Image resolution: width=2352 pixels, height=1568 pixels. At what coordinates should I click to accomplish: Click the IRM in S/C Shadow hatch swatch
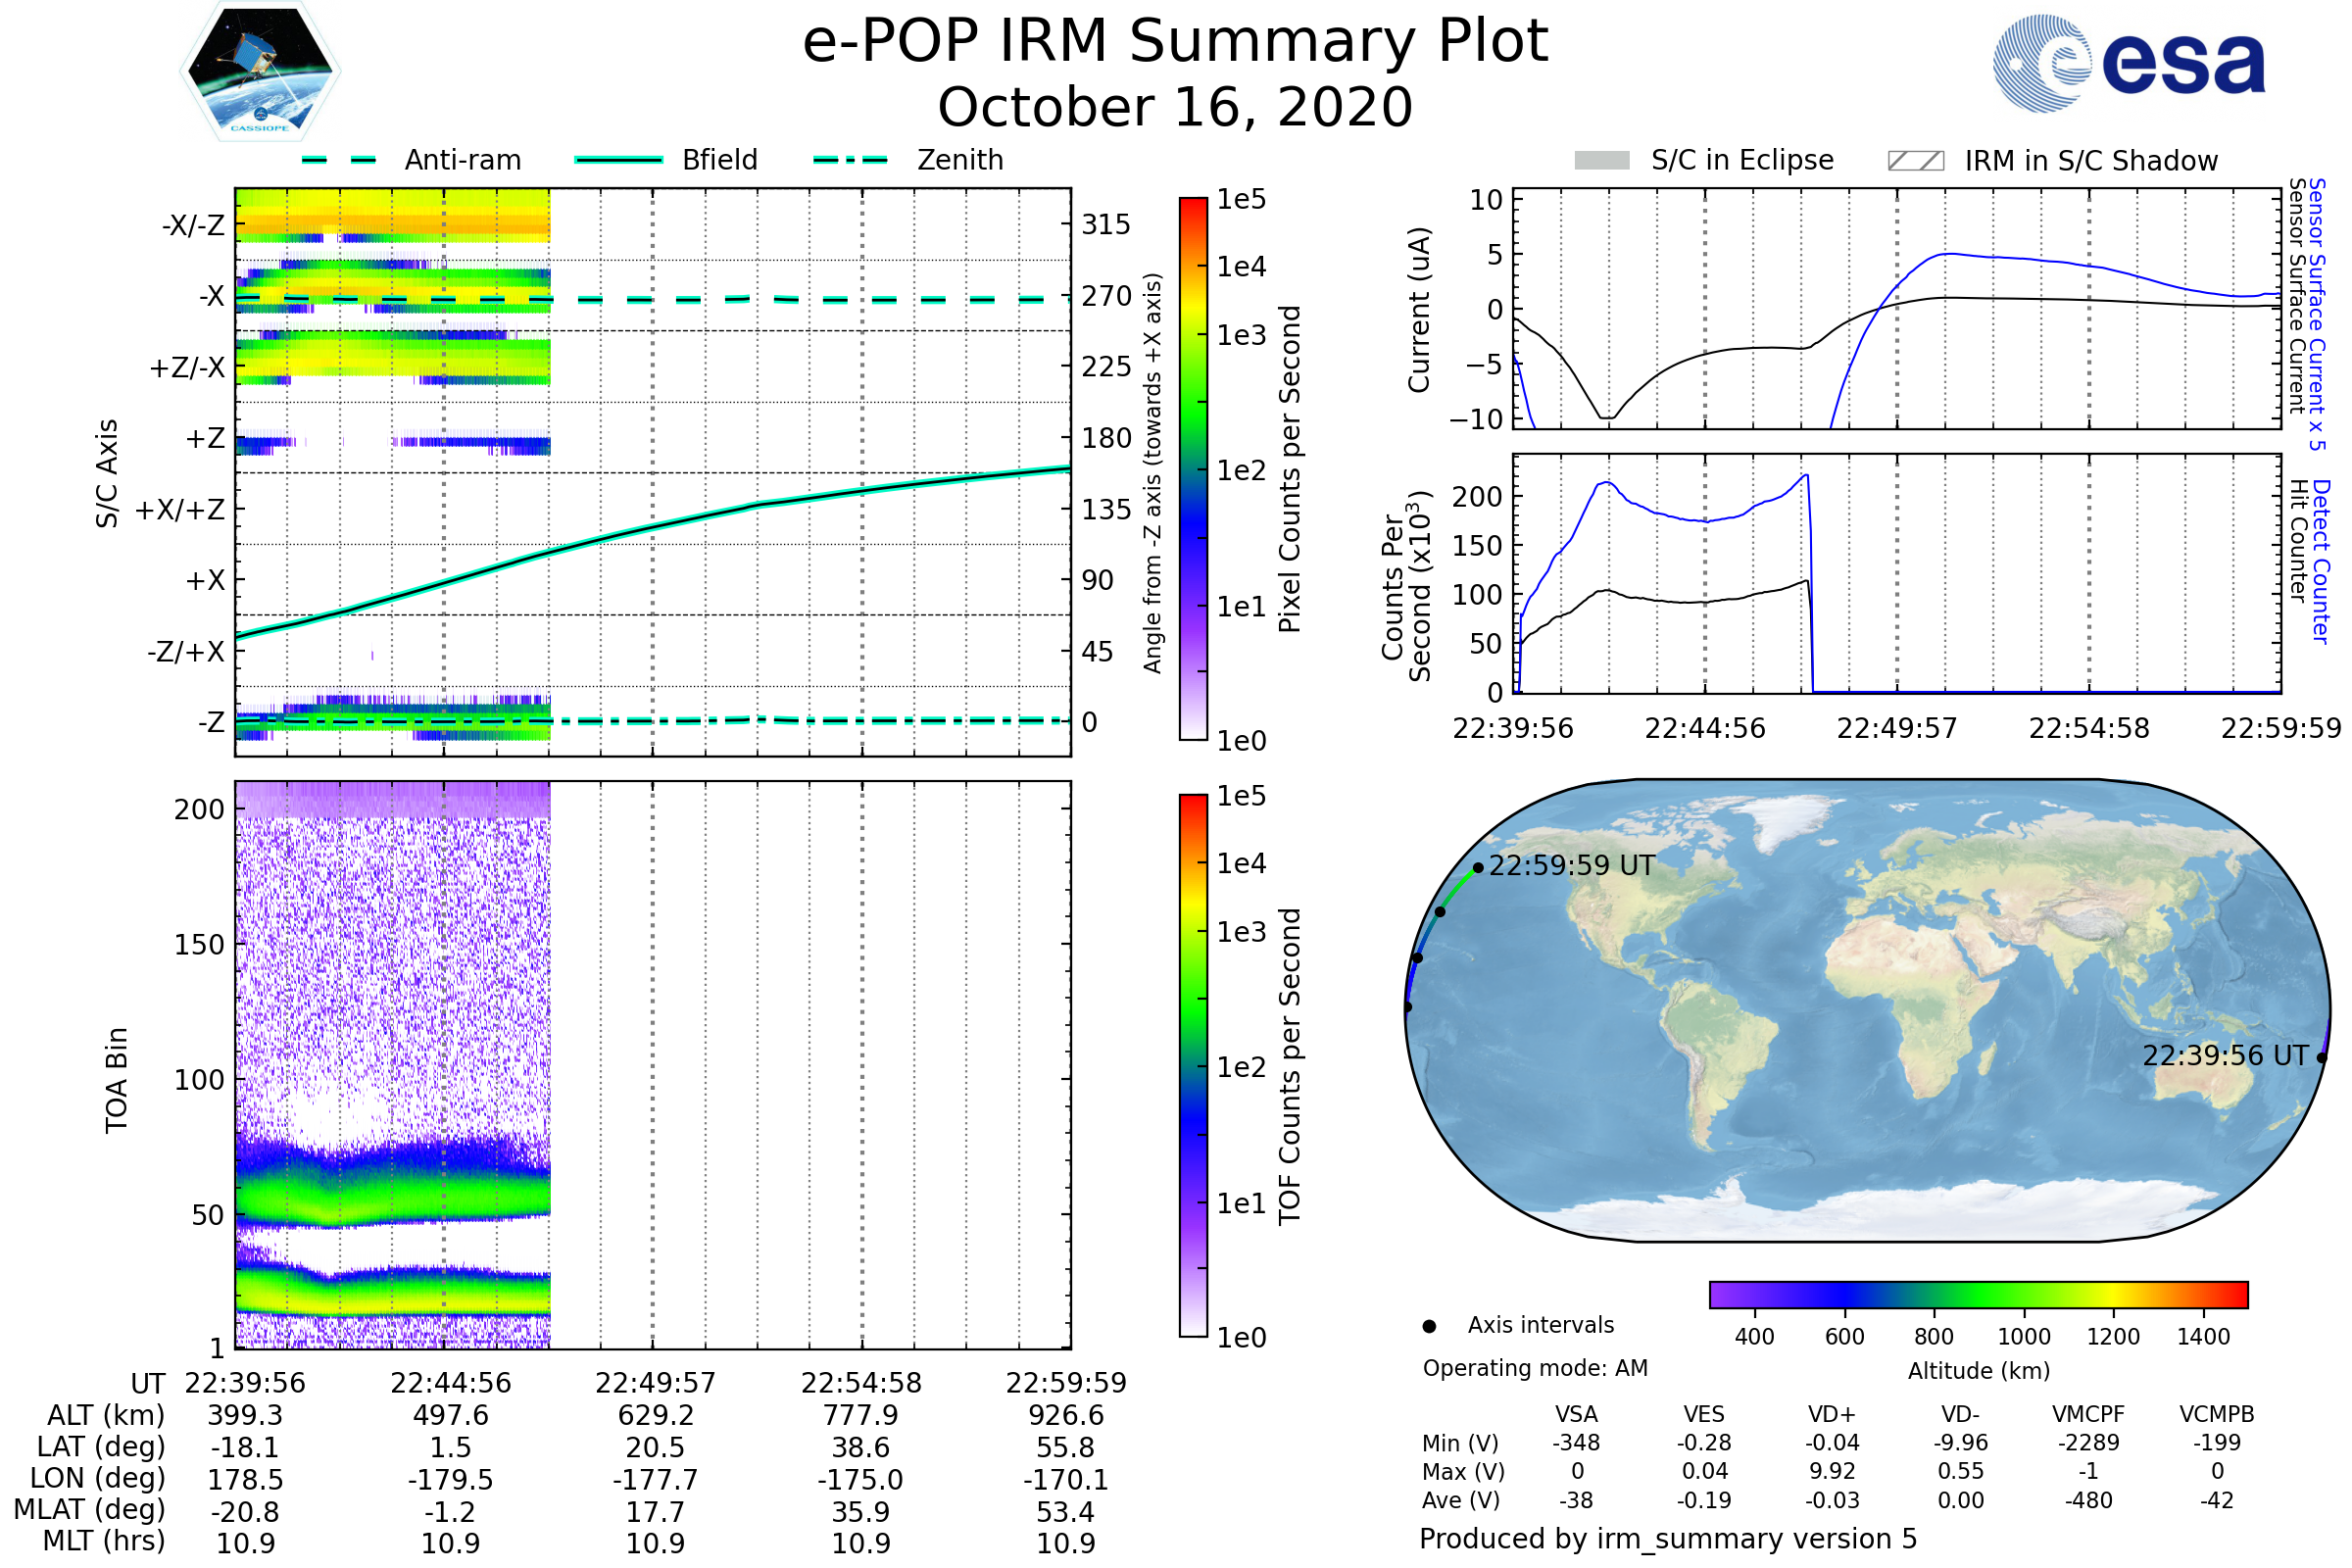(1915, 161)
